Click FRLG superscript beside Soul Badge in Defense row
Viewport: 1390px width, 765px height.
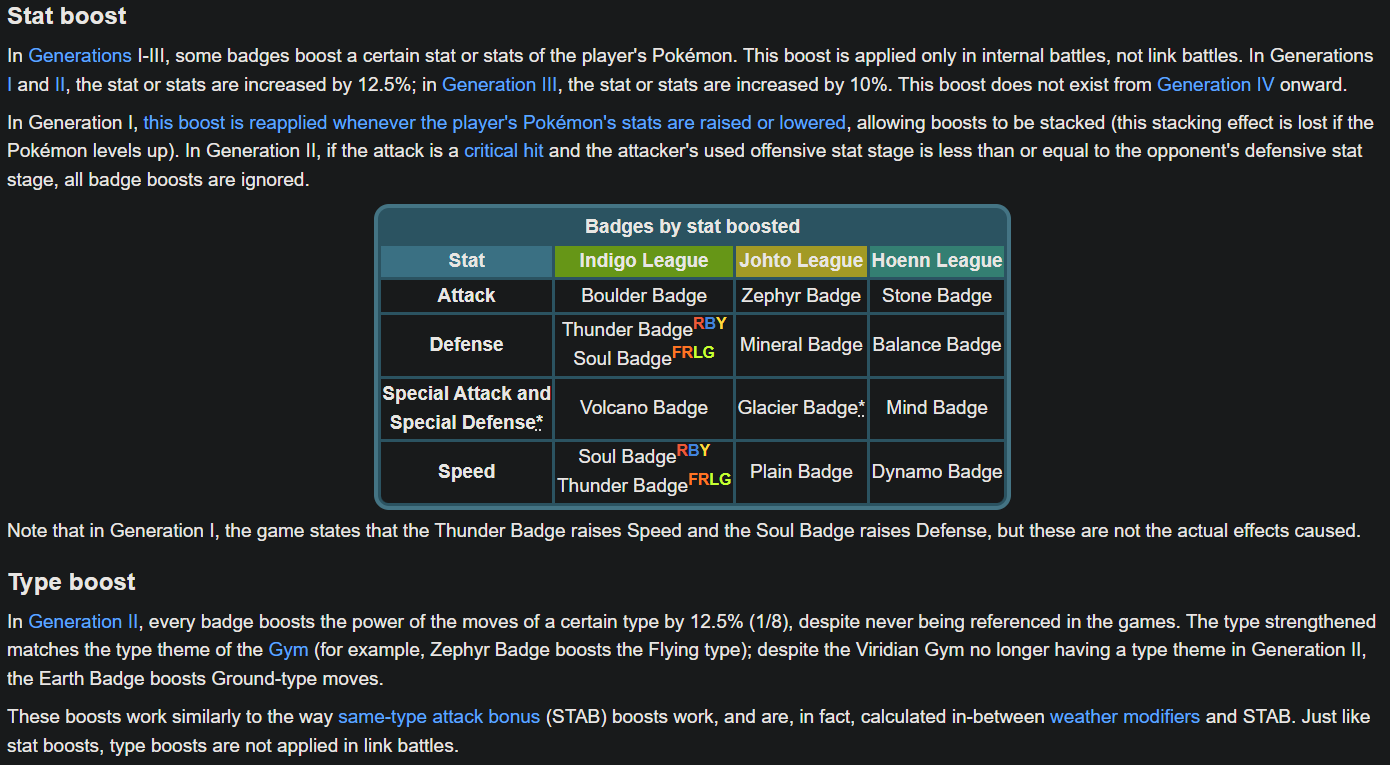(693, 352)
